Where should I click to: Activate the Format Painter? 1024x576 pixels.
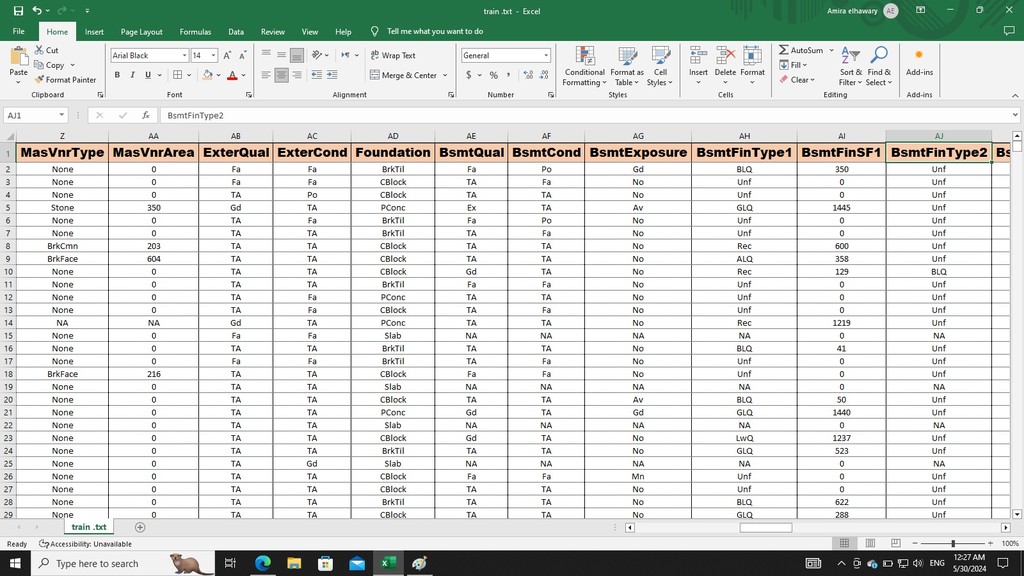pyautogui.click(x=65, y=80)
